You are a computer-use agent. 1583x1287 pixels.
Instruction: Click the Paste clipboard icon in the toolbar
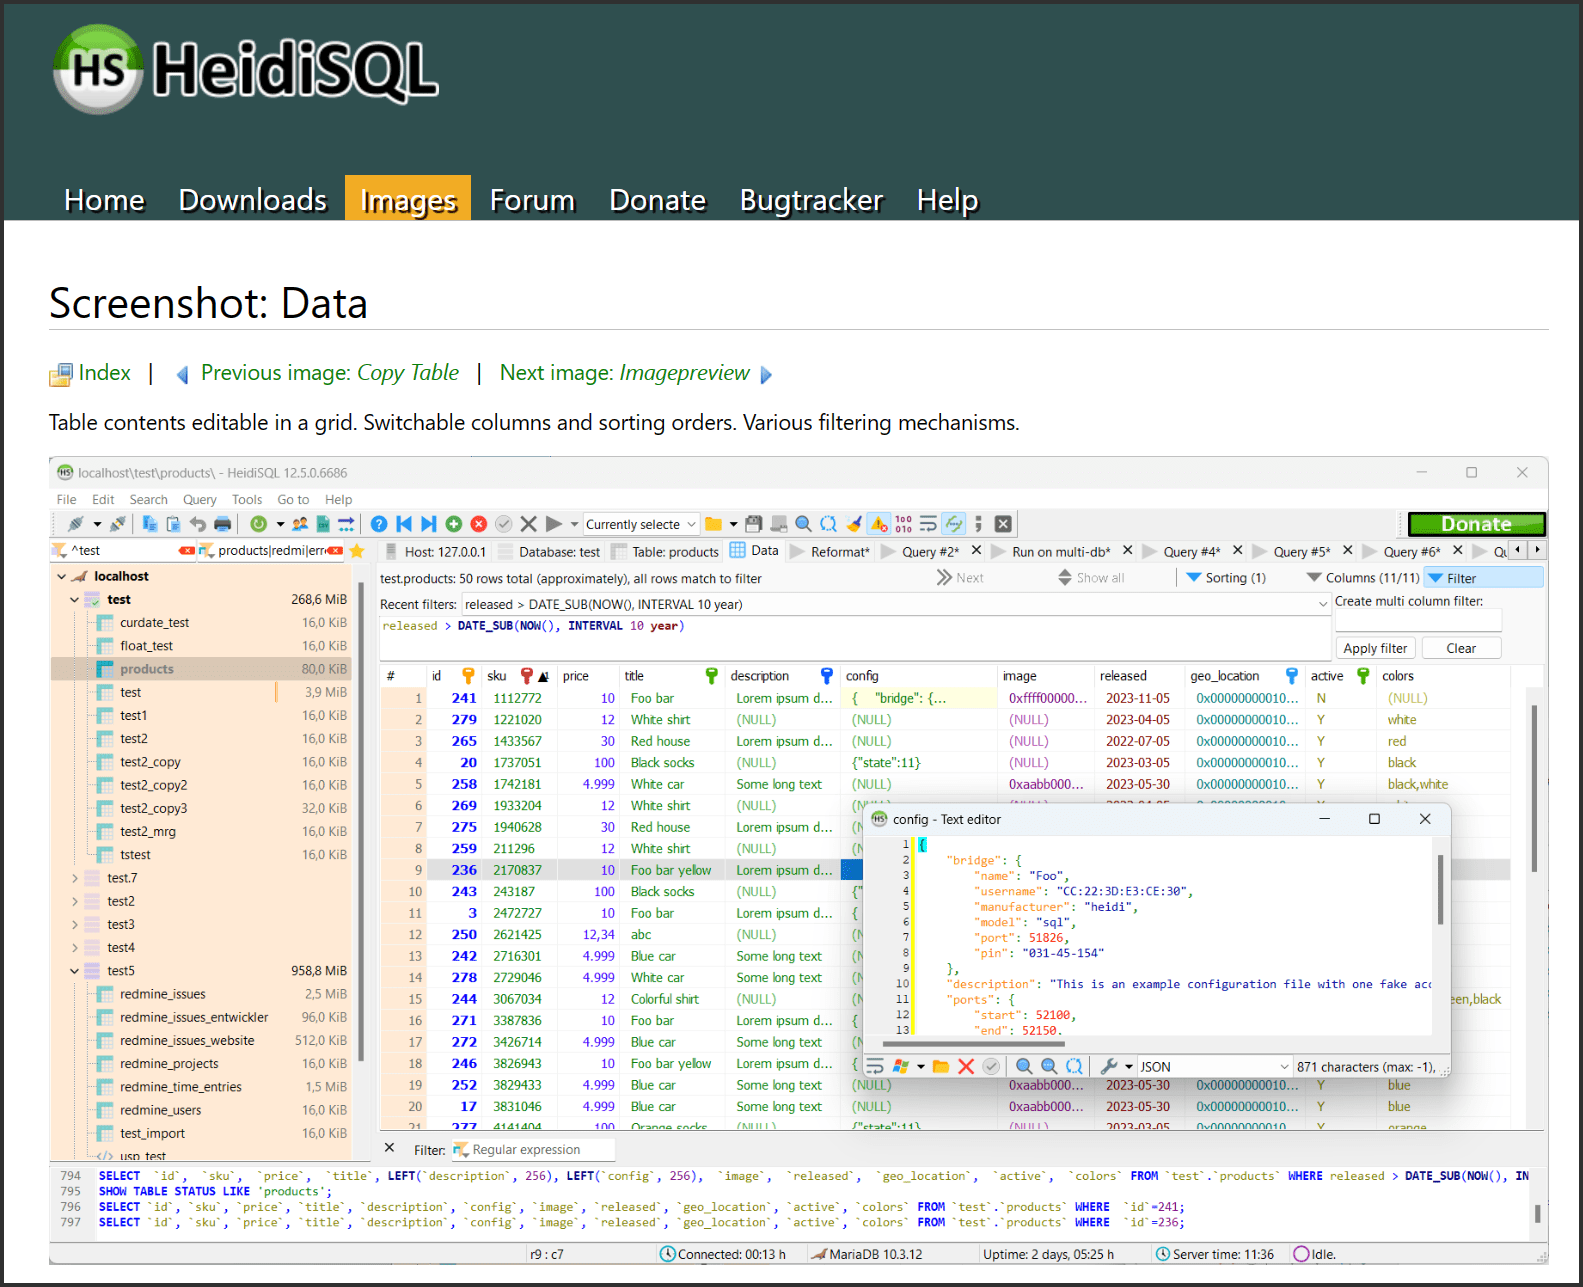[173, 524]
